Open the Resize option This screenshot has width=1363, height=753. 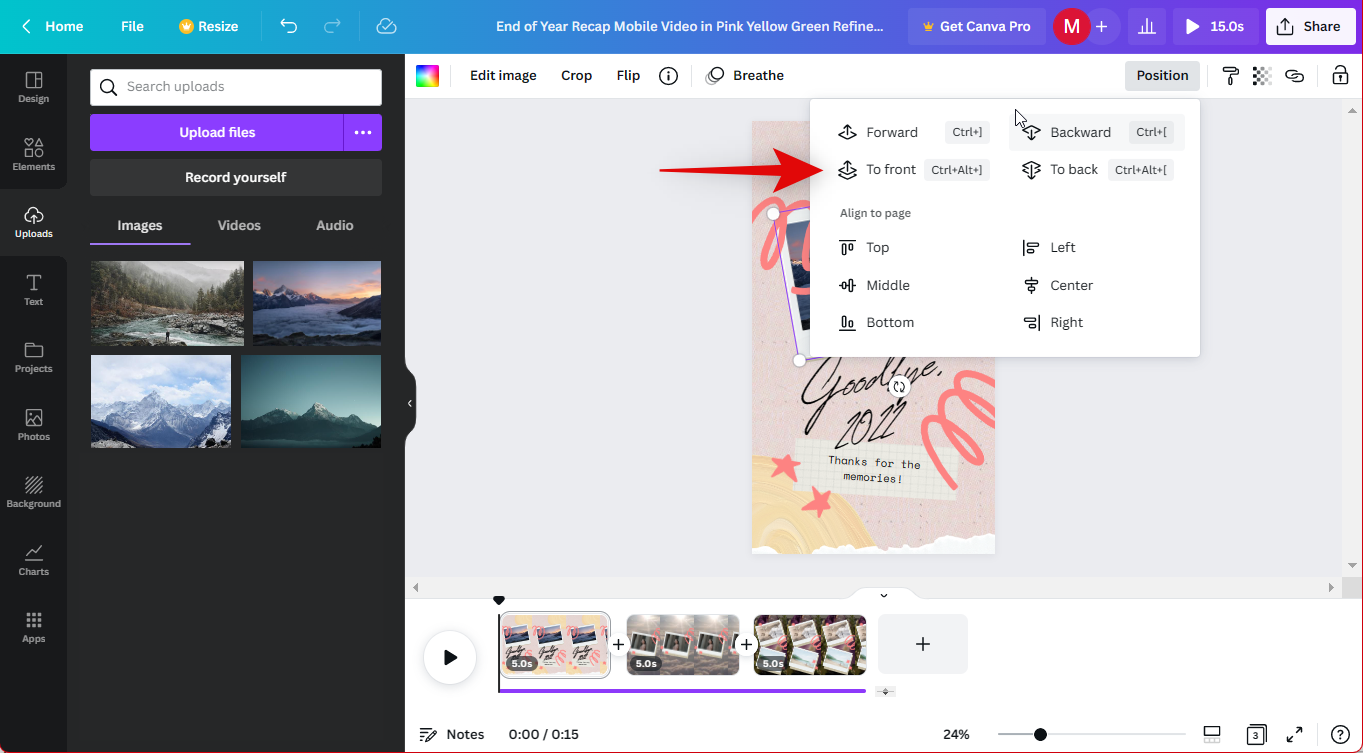coord(208,26)
